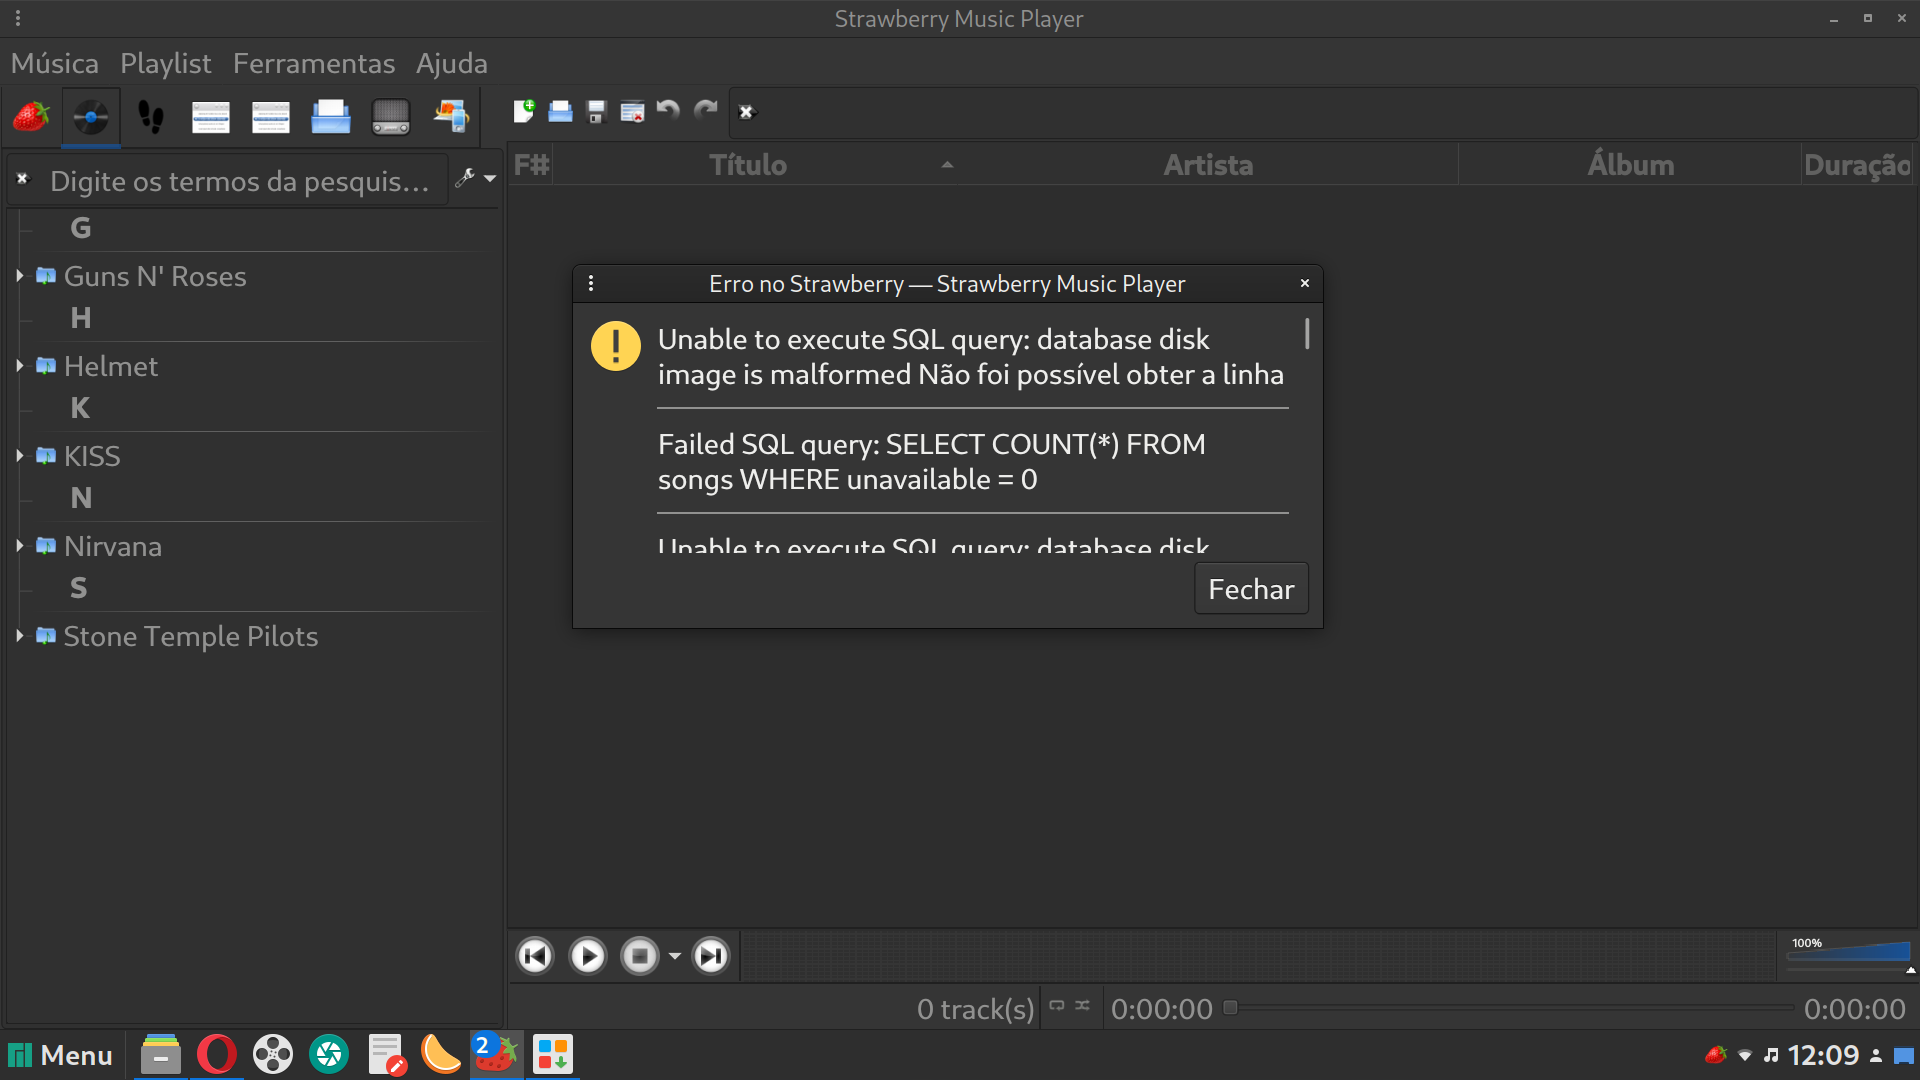Image resolution: width=1920 pixels, height=1080 pixels.
Task: Clear the playlist filter field icon
Action: click(746, 112)
